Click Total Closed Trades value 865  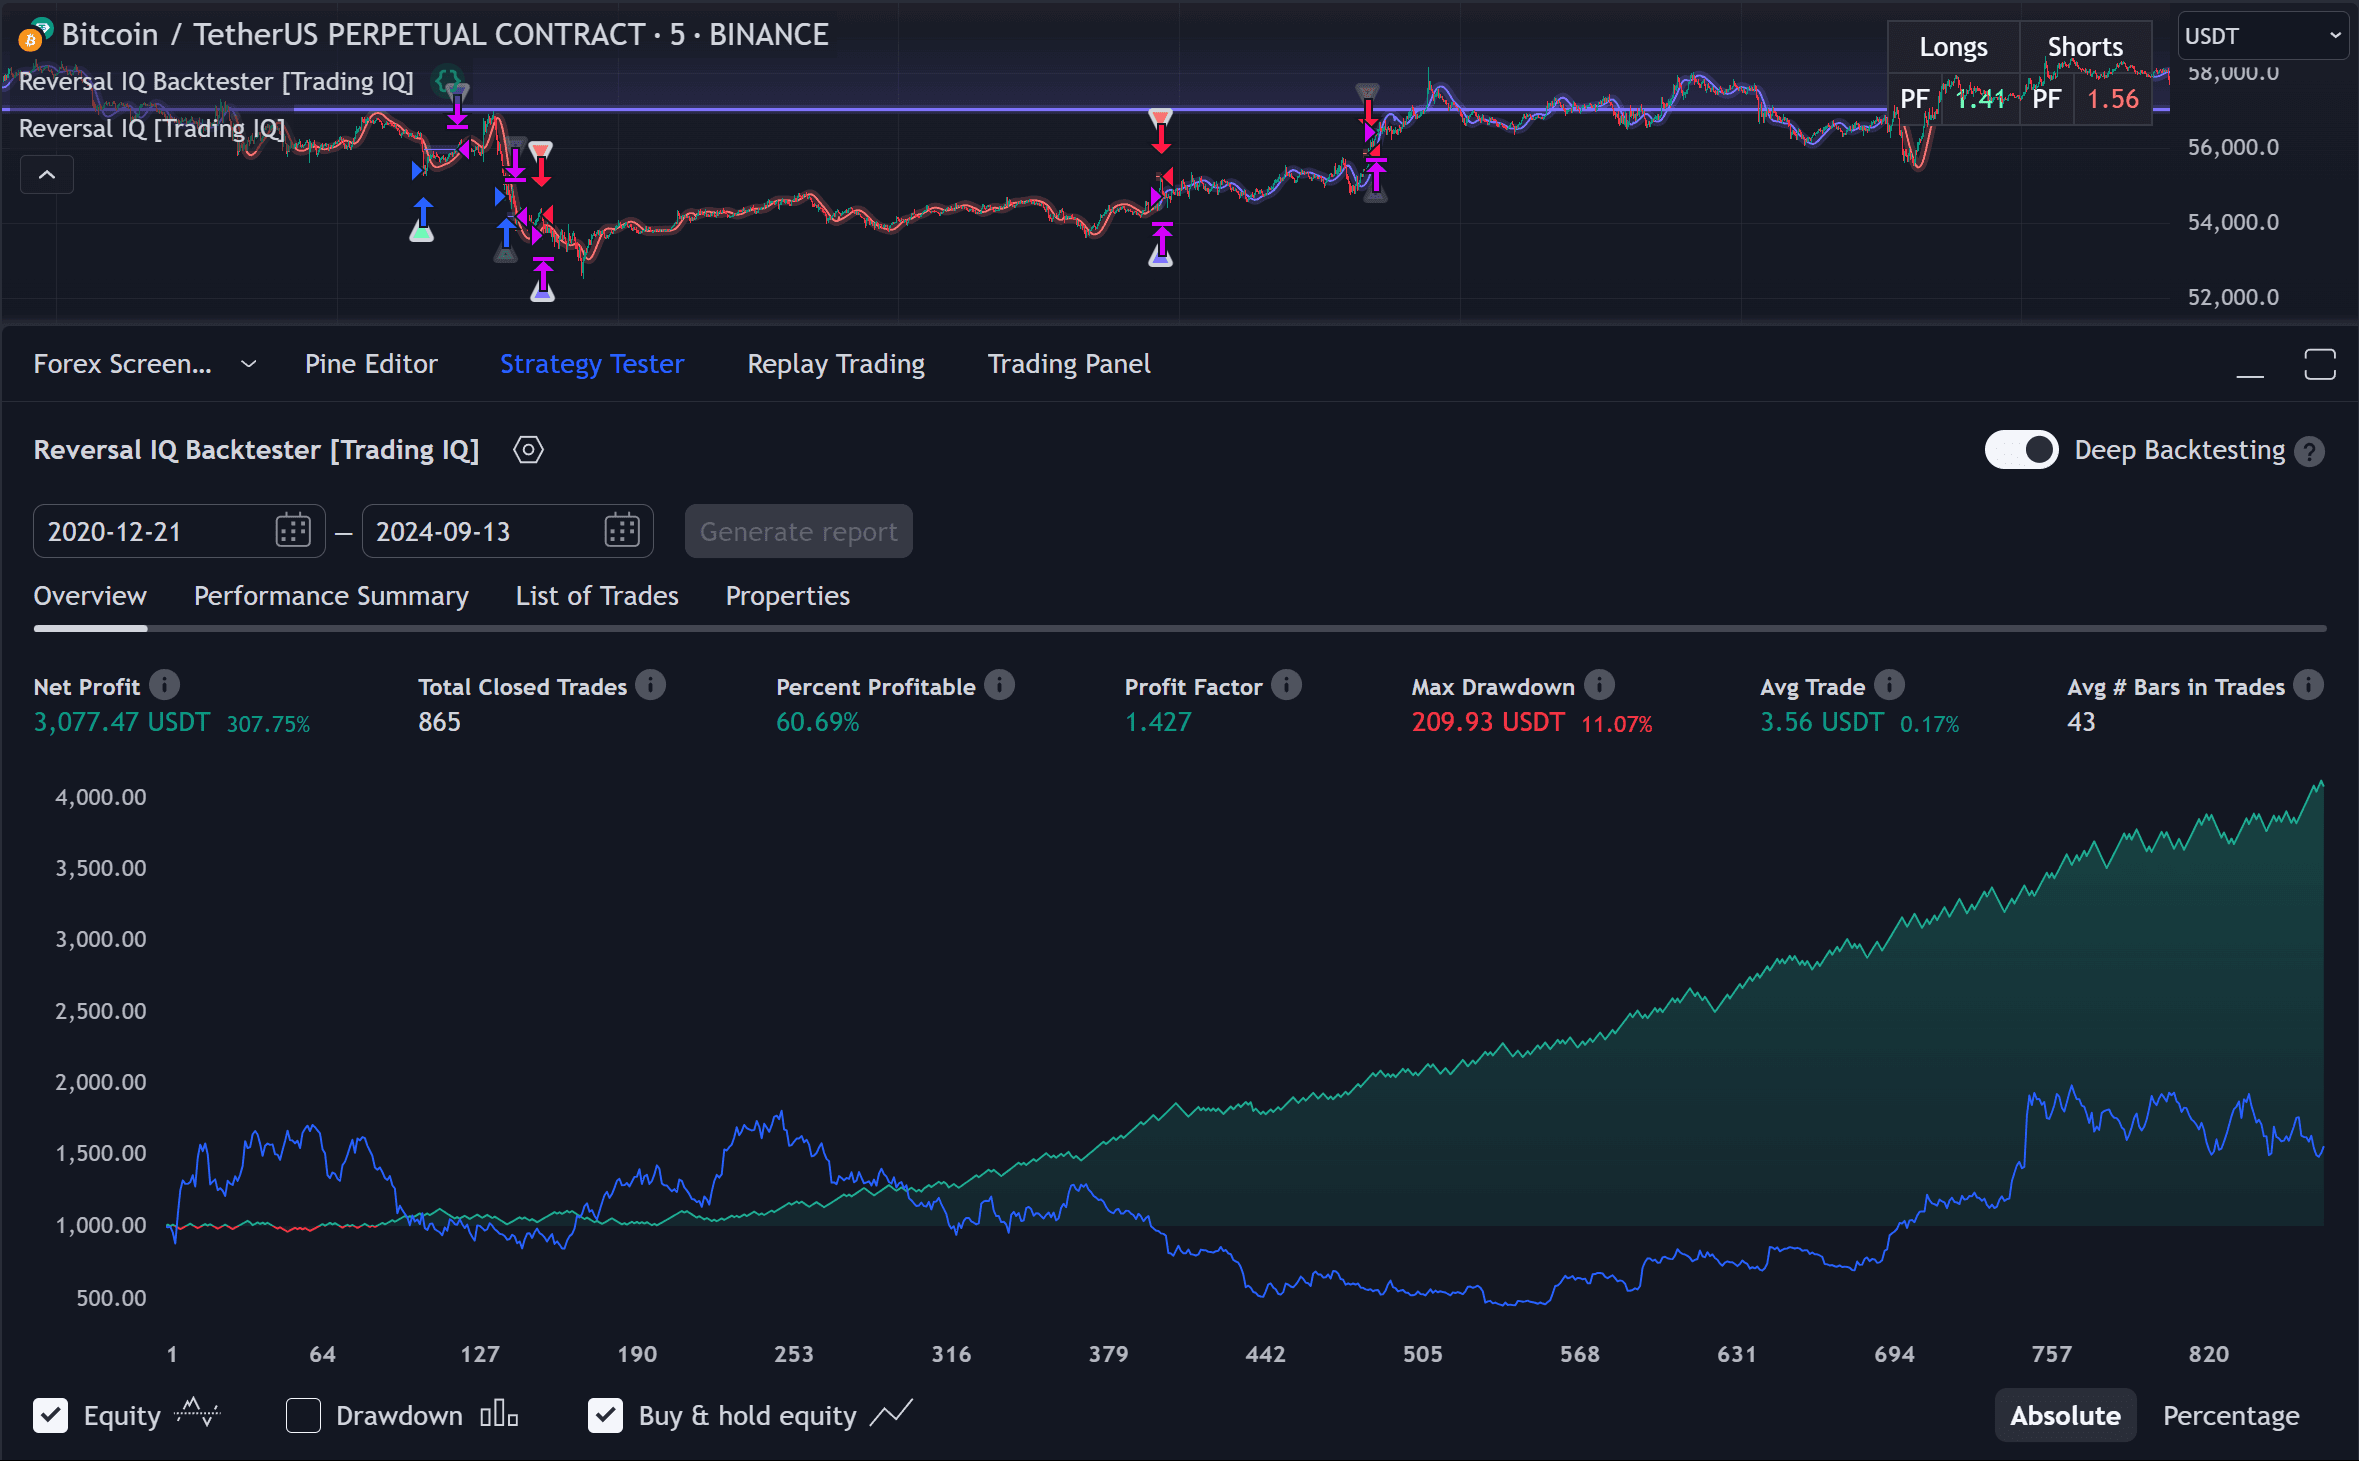(x=439, y=722)
